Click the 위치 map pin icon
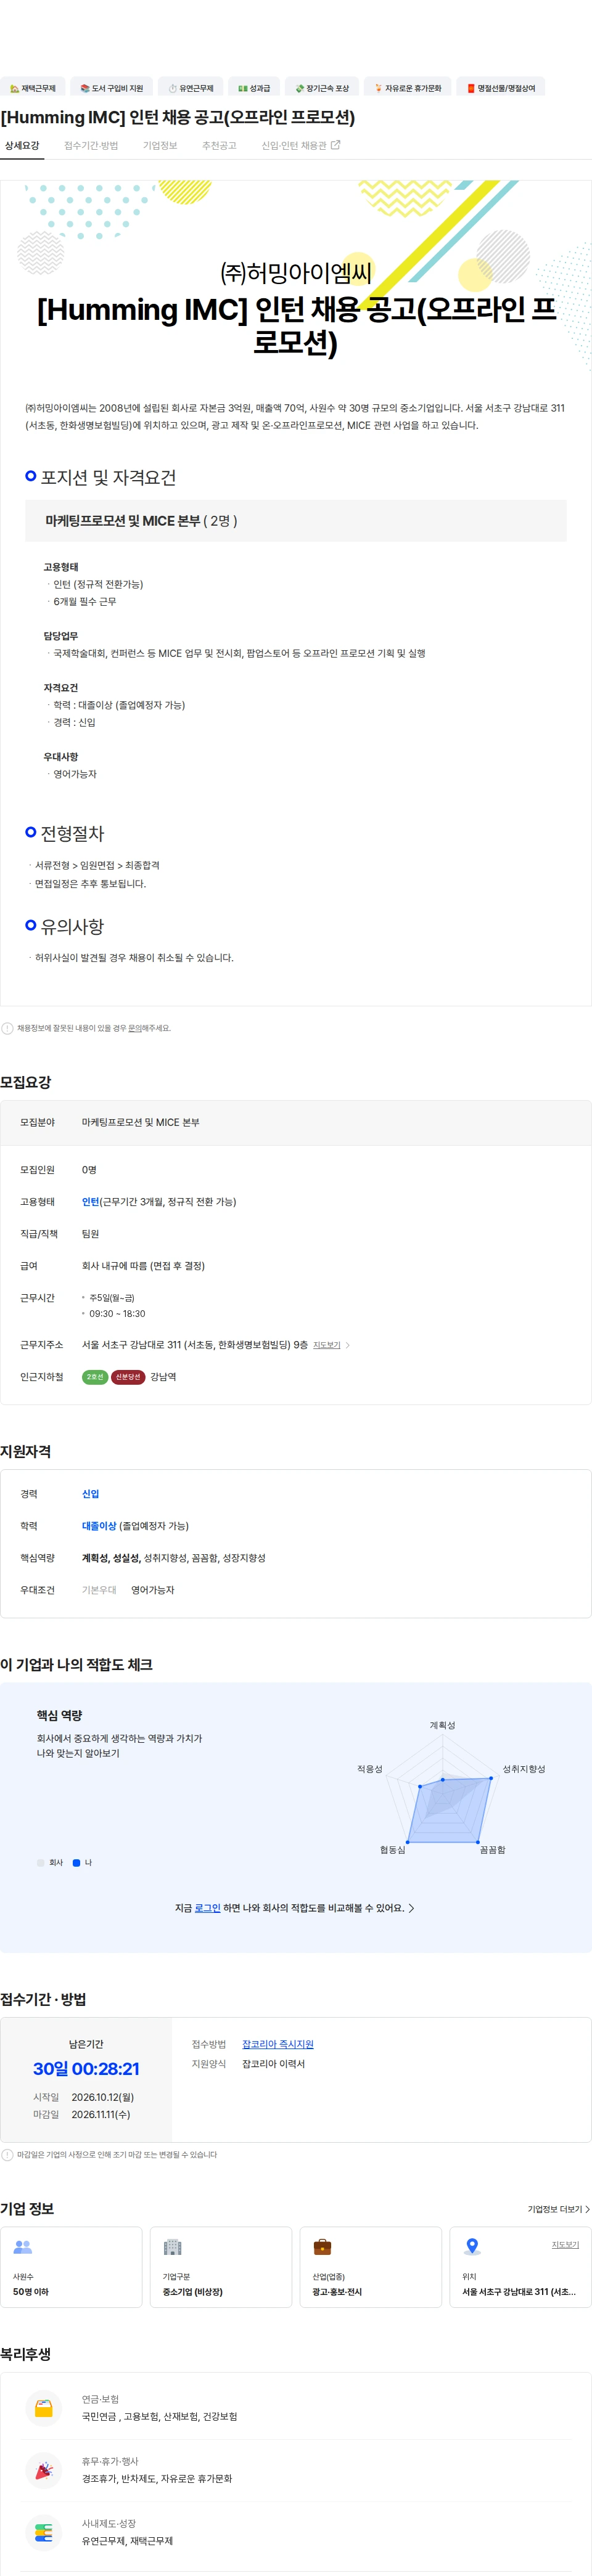The height and width of the screenshot is (2576, 592). coord(472,2247)
